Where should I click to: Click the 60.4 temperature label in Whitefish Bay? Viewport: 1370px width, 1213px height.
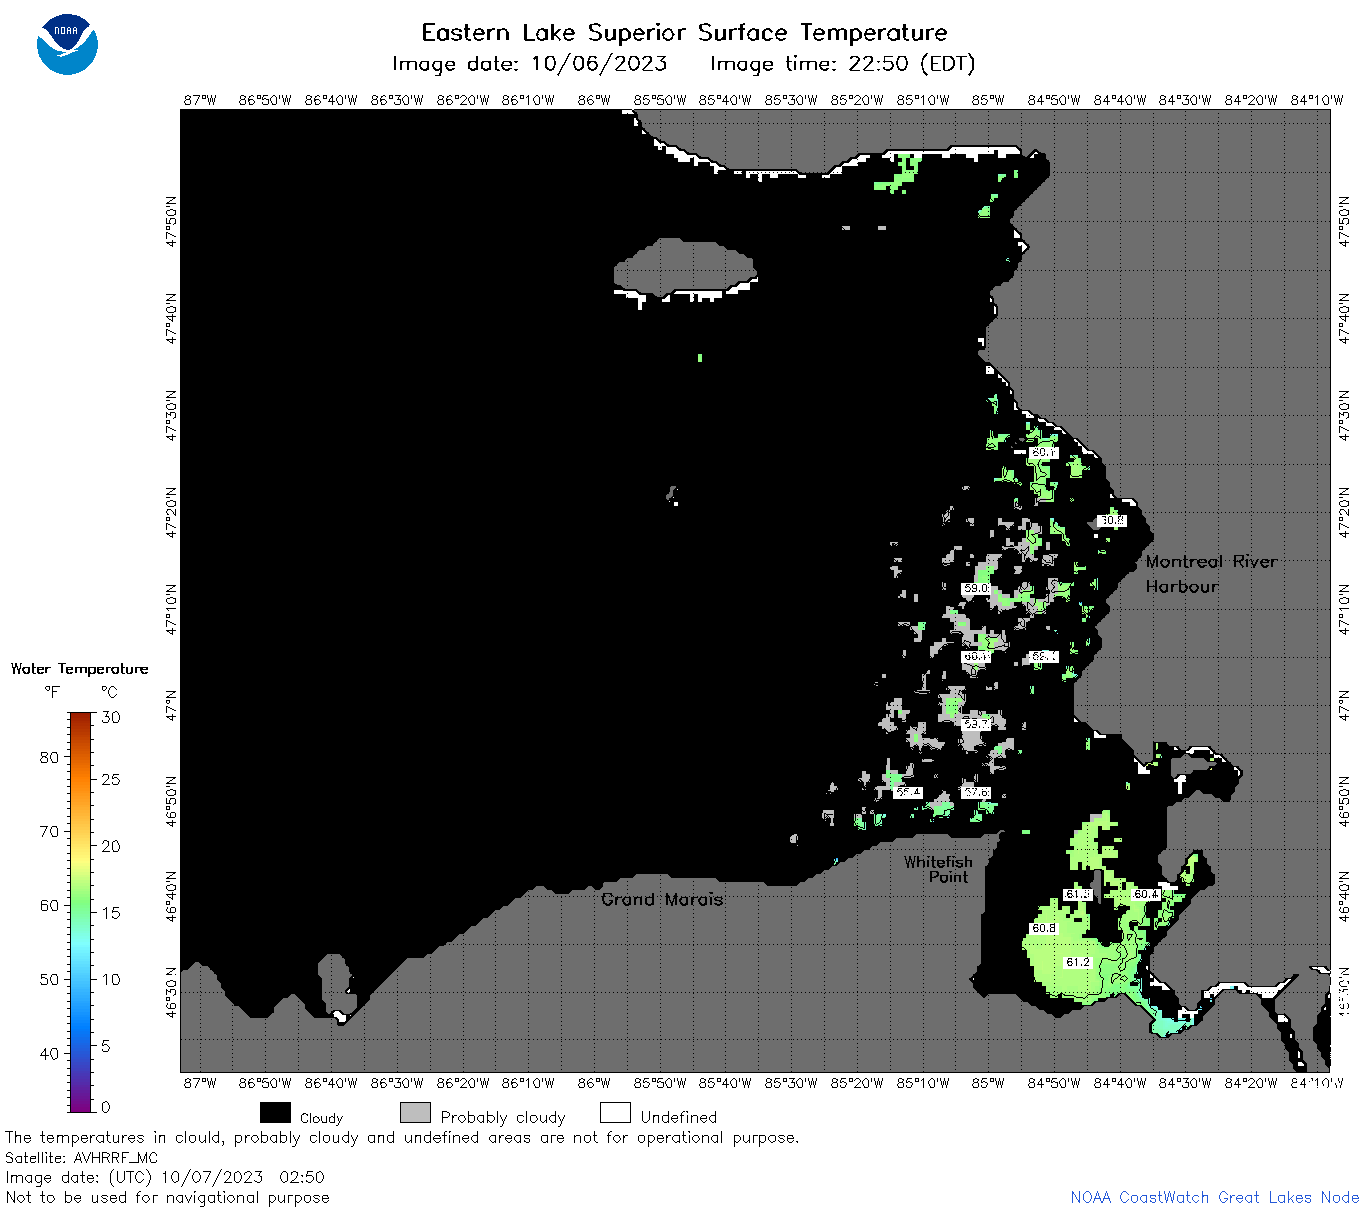(x=1146, y=894)
